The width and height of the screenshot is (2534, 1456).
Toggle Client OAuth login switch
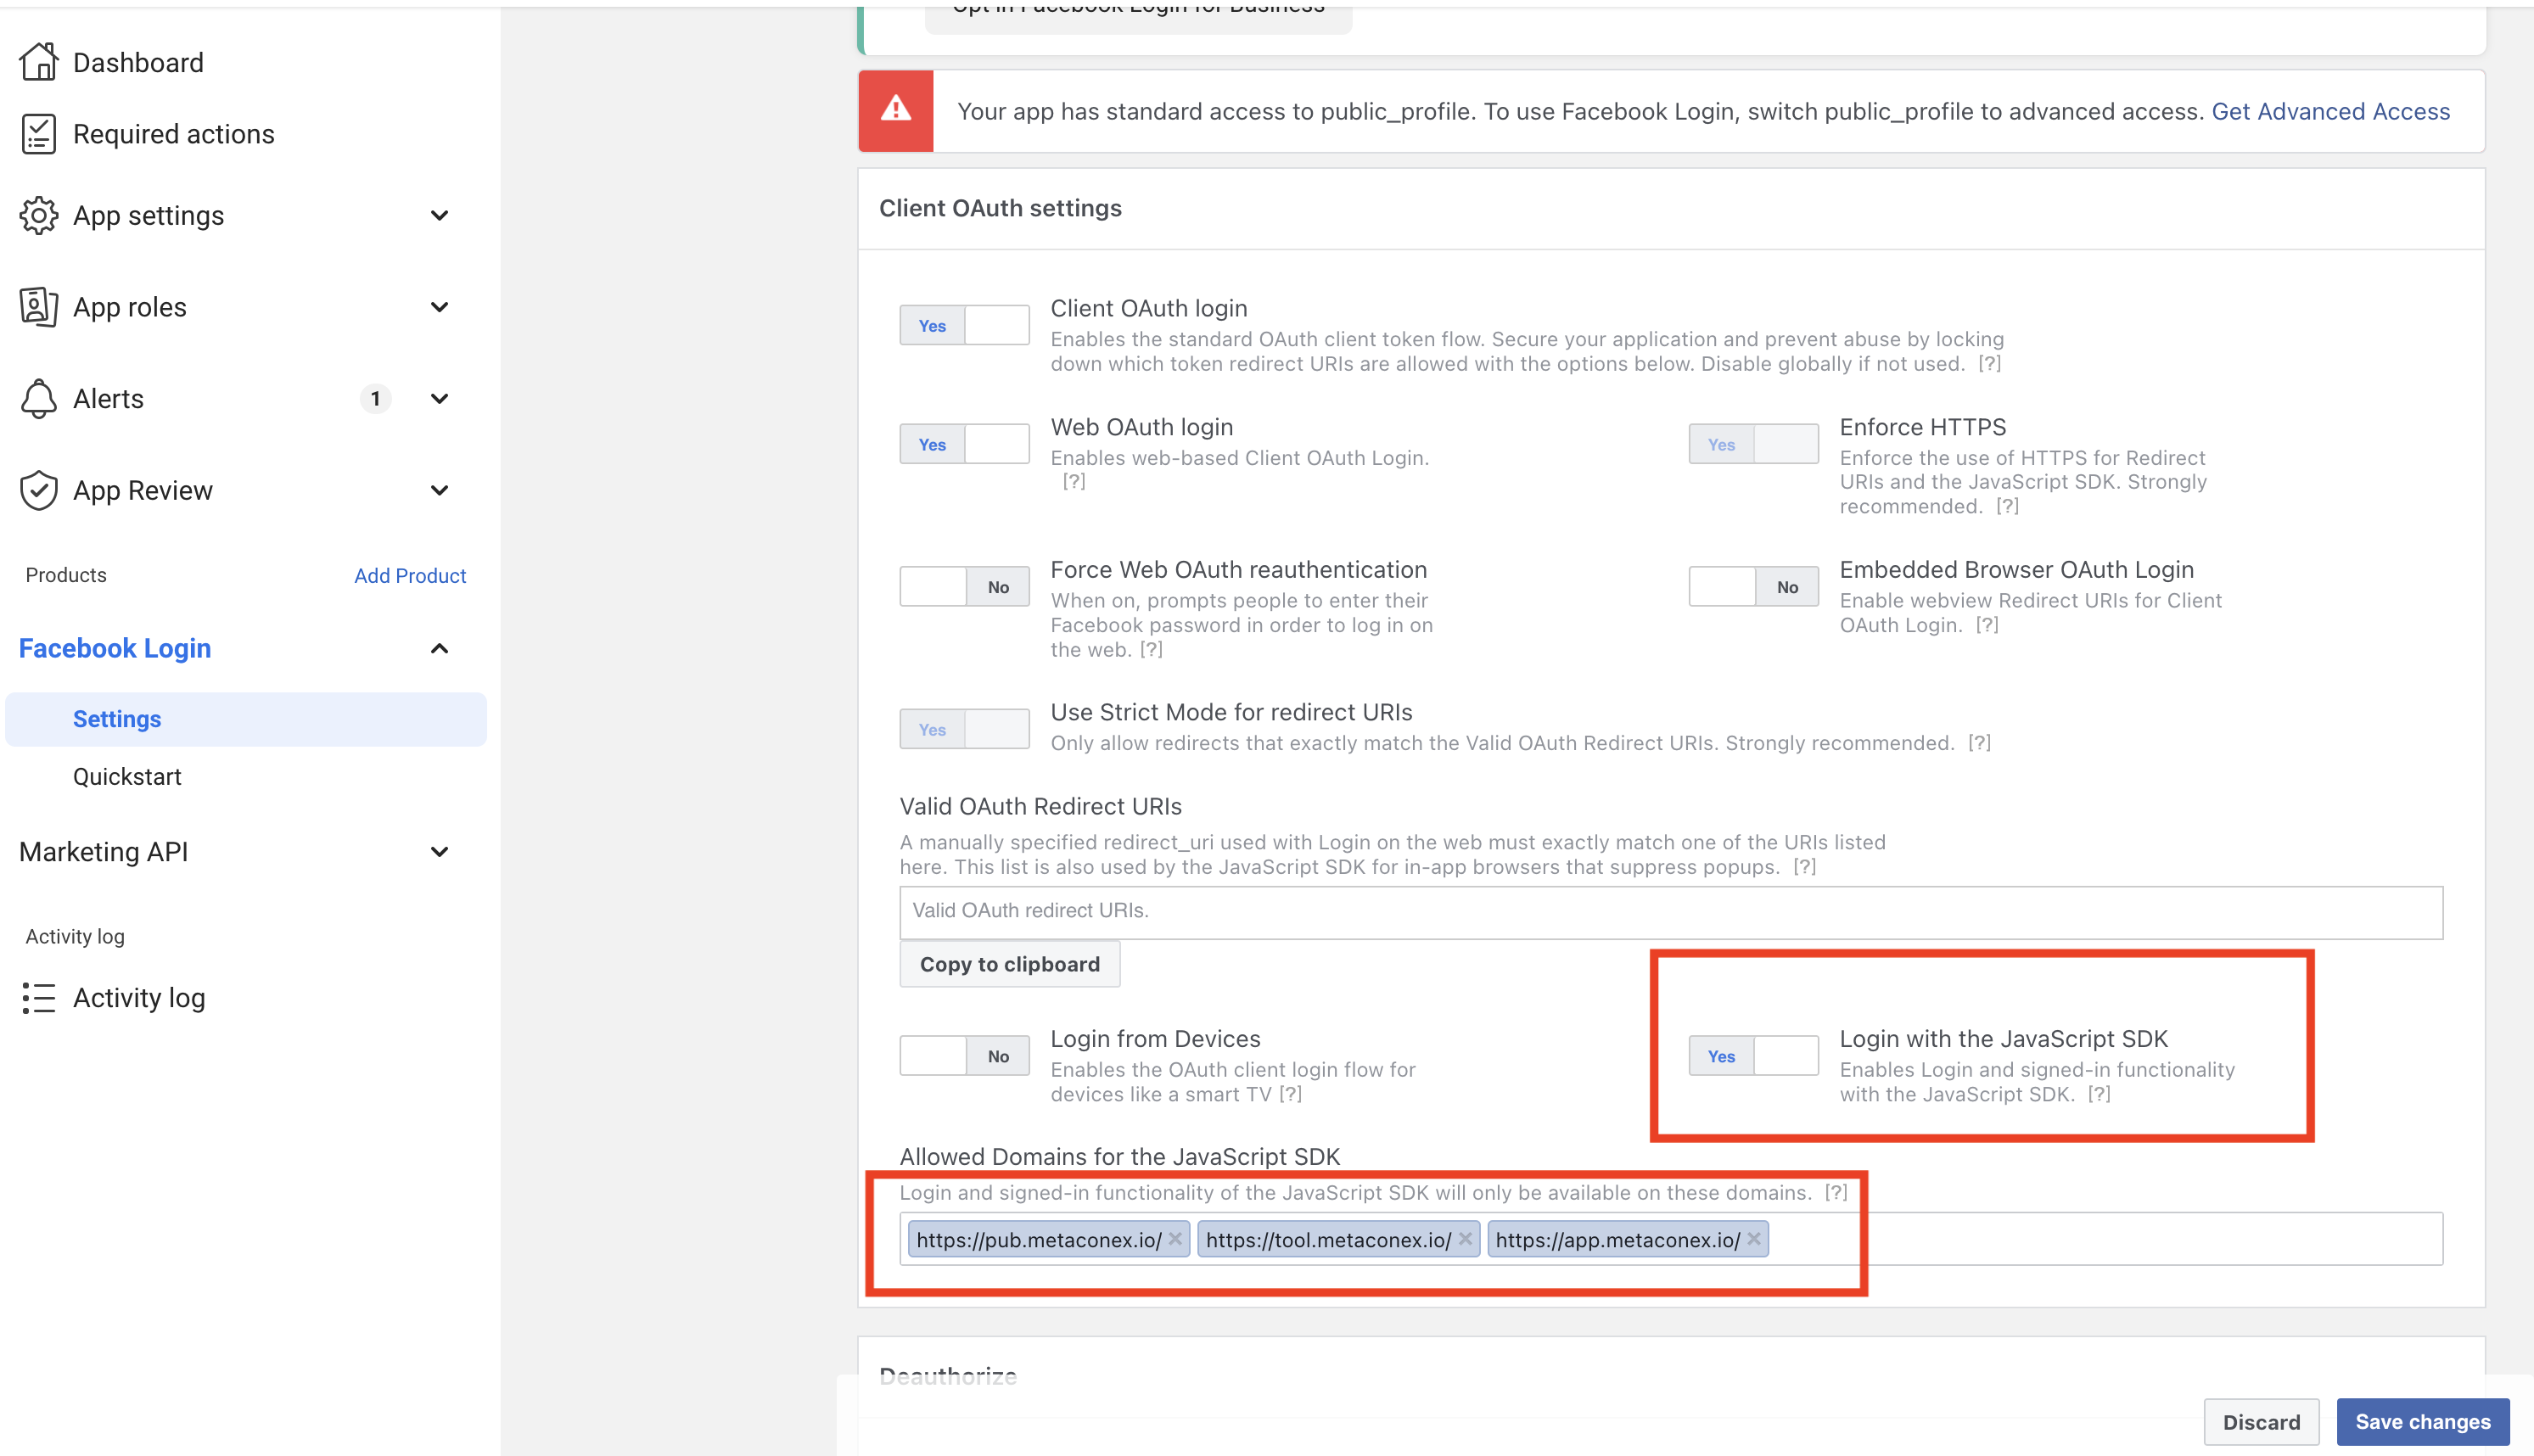[x=964, y=326]
